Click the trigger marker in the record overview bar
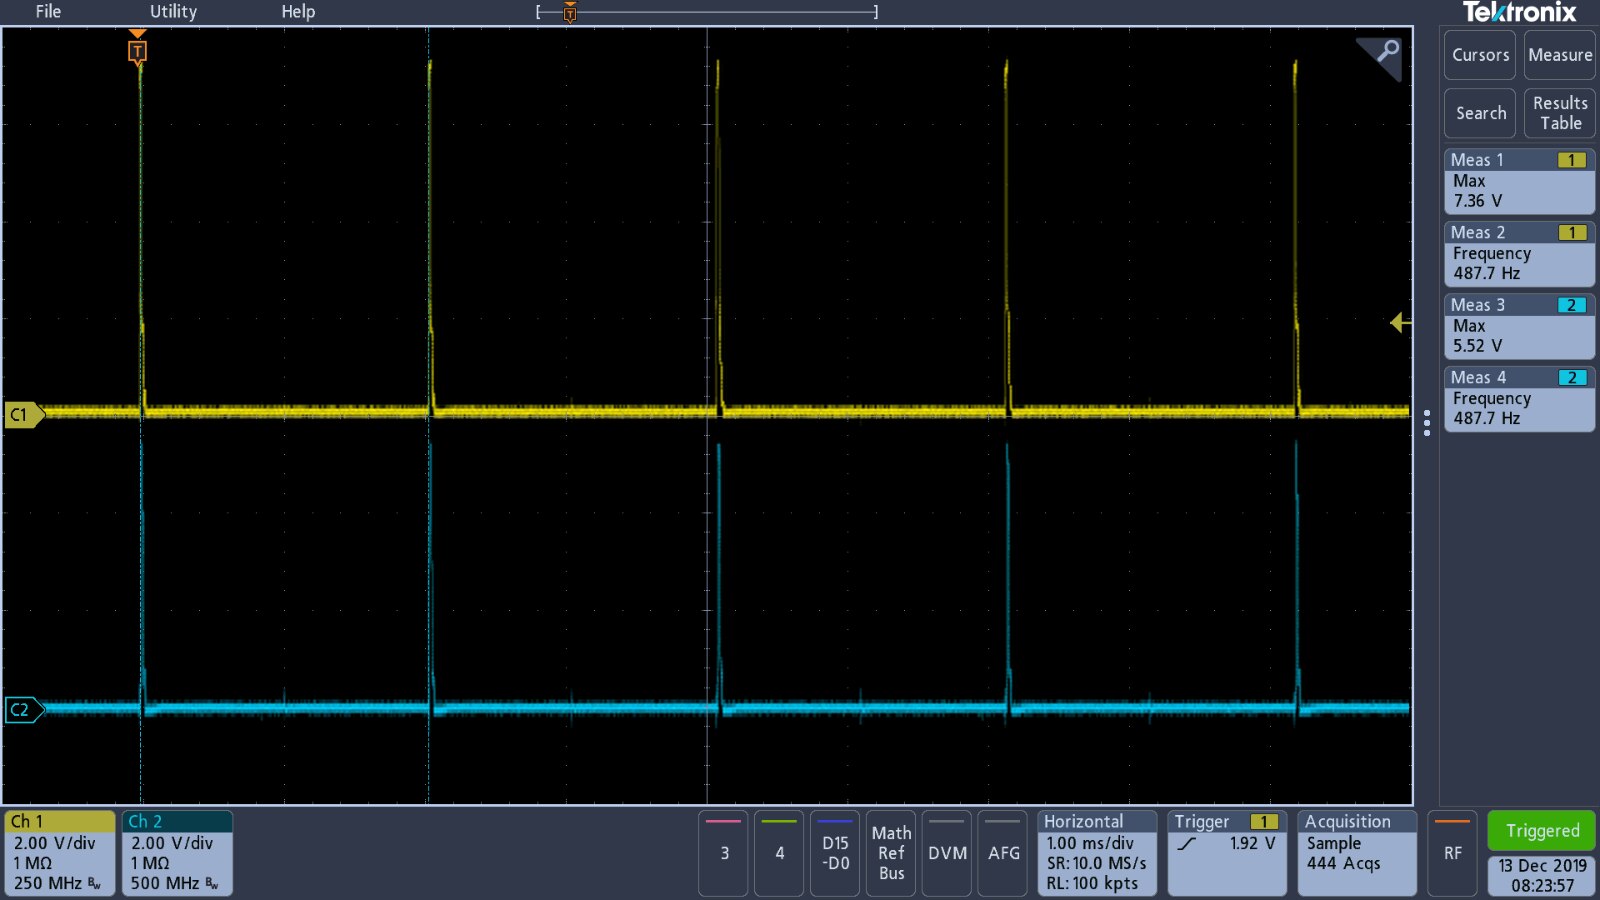The image size is (1600, 900). 570,12
